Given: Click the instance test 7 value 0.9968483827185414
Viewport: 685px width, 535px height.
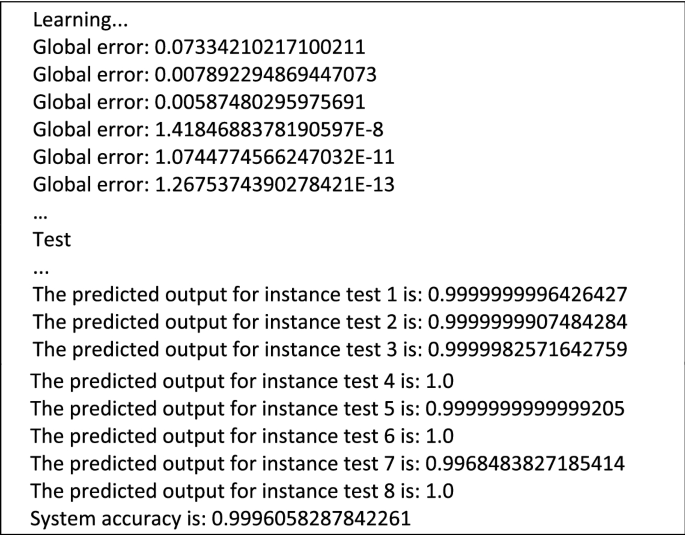Looking at the screenshot, I should 539,464.
